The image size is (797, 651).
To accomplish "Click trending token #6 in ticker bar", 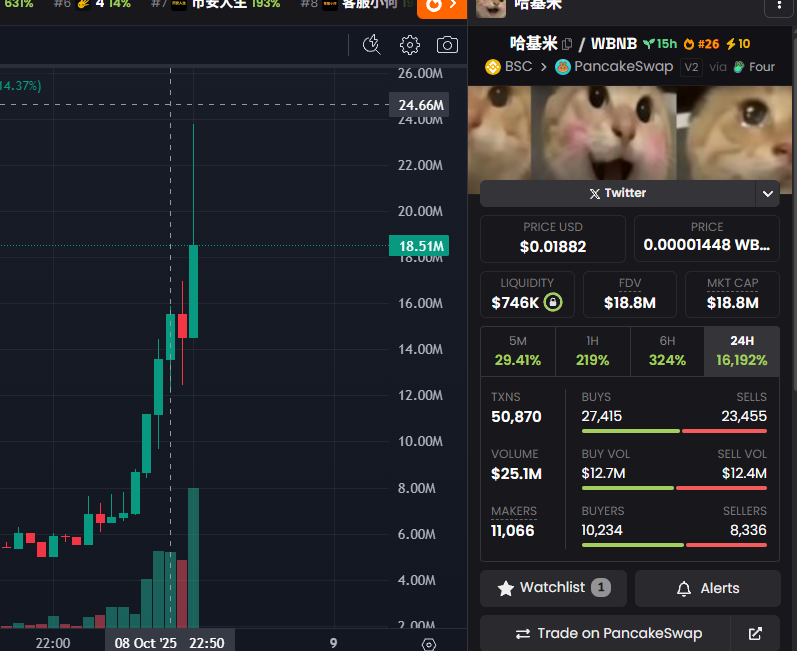I will tap(92, 4).
